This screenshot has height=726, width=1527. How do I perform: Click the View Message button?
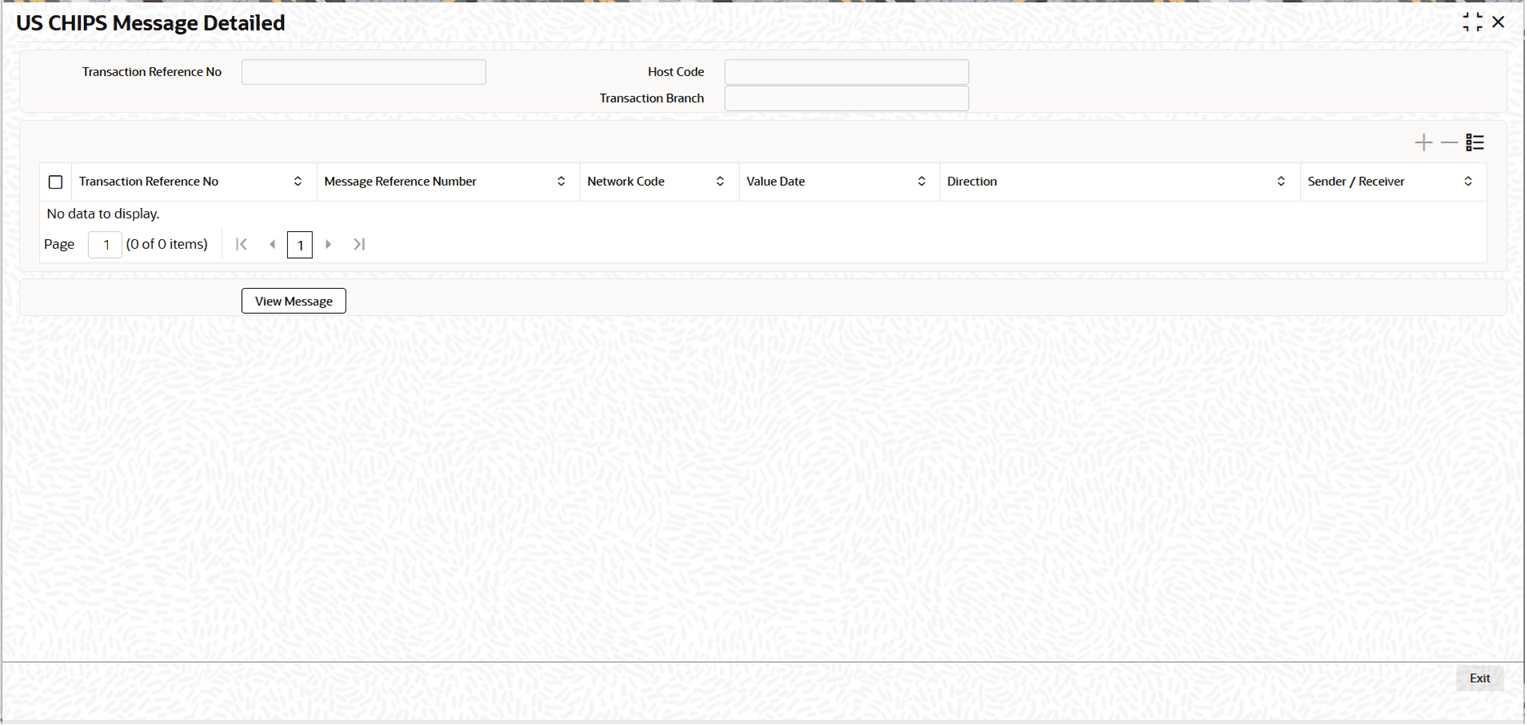294,301
